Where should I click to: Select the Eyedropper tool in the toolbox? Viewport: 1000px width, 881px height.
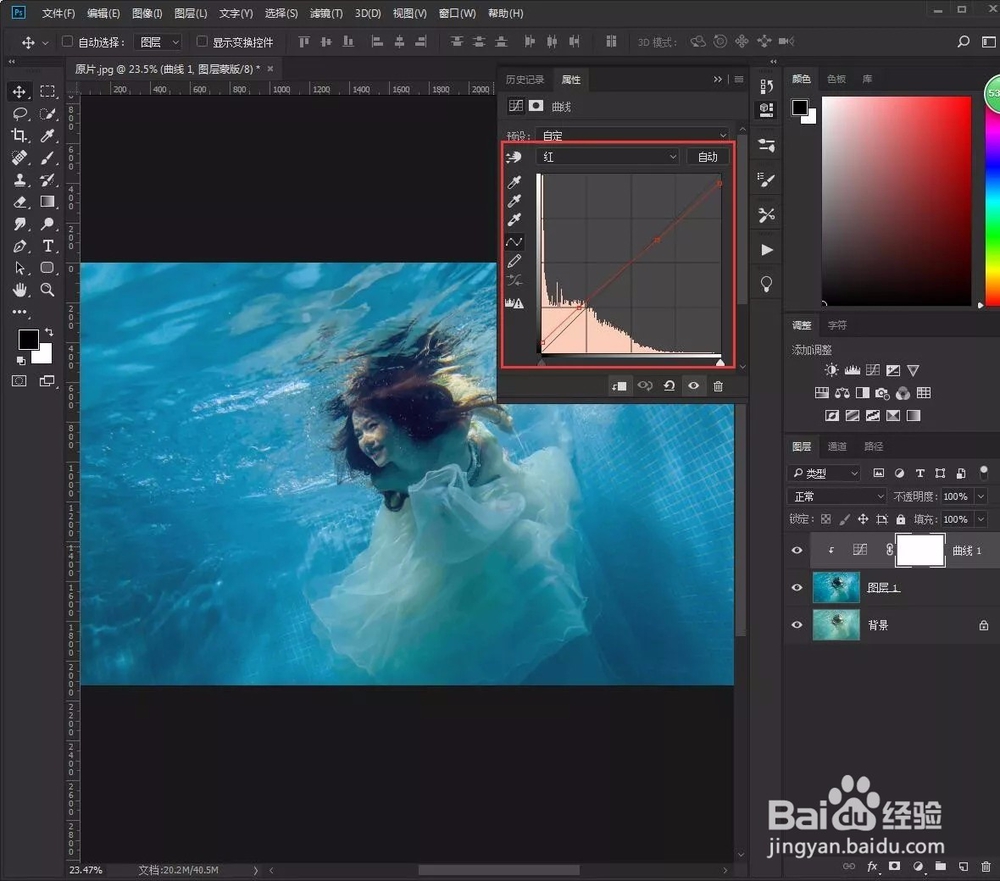[47, 135]
